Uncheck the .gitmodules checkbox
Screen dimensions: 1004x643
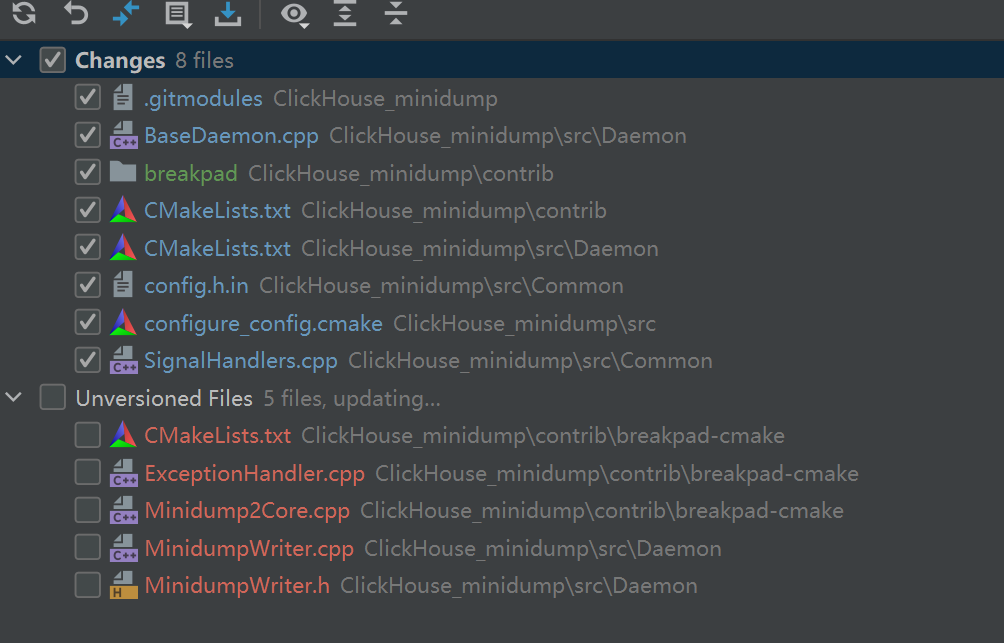(x=88, y=97)
